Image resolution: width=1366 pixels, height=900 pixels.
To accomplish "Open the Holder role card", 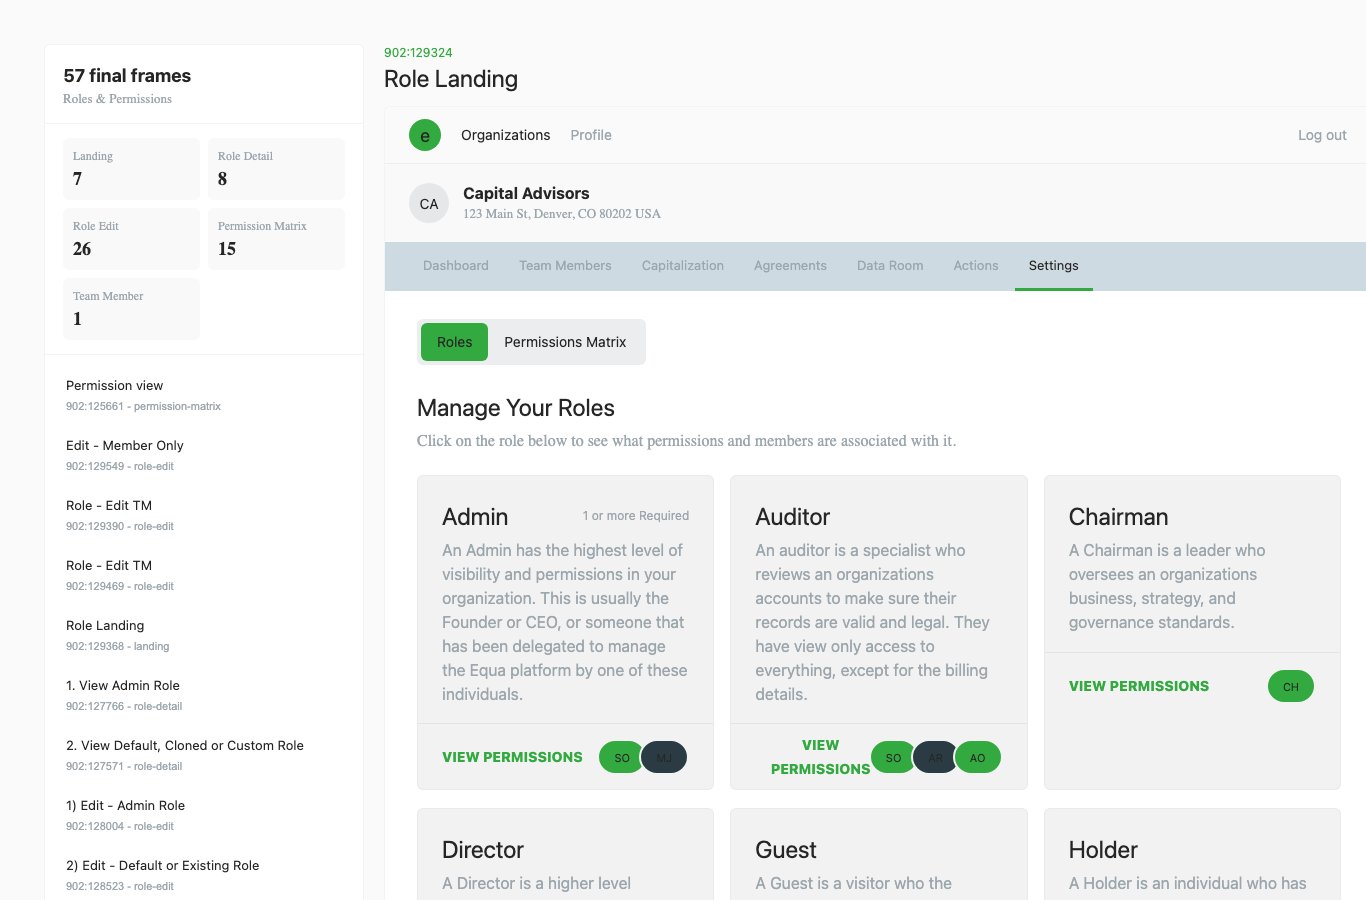I will point(1192,854).
